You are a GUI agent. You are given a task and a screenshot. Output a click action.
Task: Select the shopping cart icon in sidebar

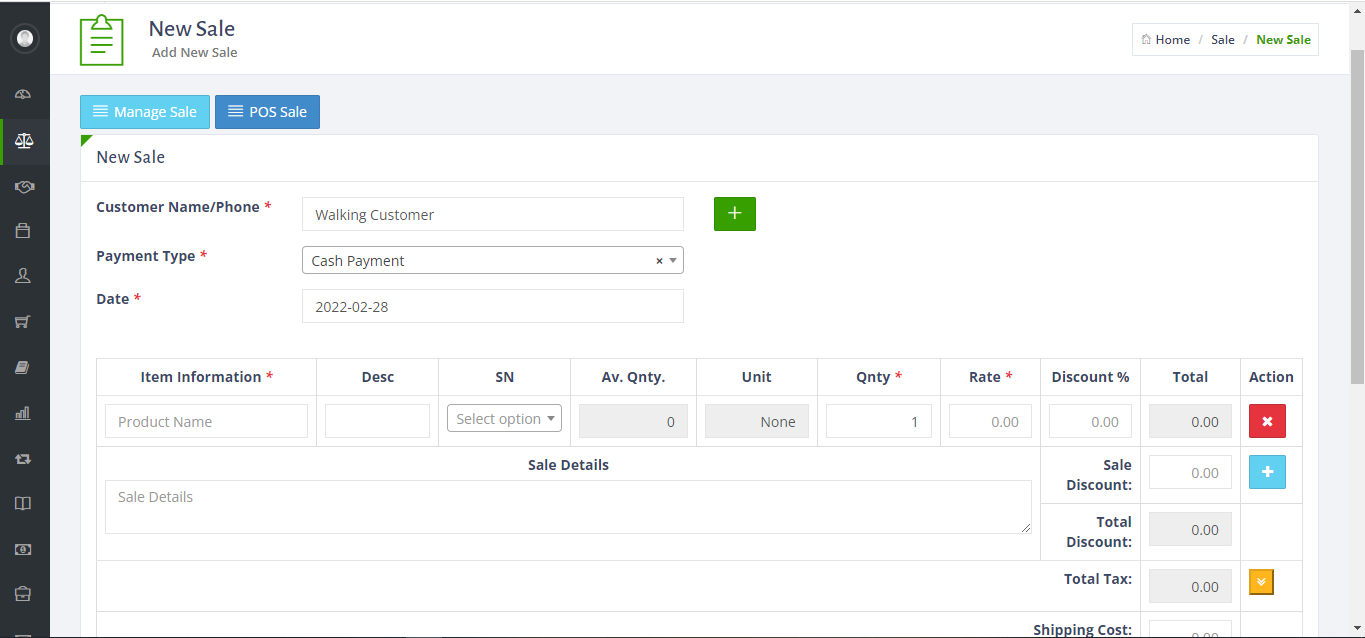point(22,321)
